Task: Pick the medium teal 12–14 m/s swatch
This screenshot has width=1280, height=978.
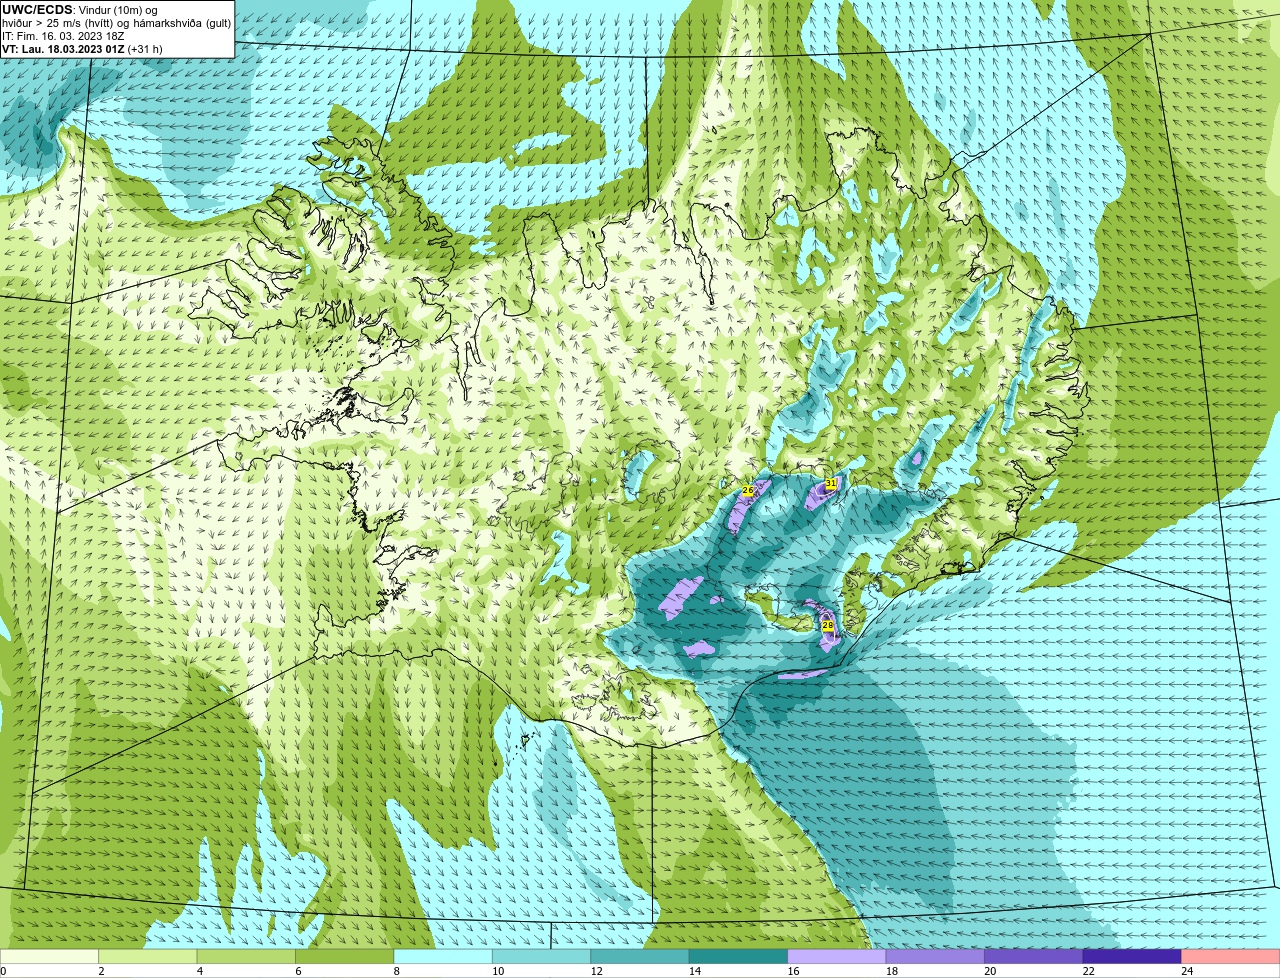Action: (x=640, y=957)
